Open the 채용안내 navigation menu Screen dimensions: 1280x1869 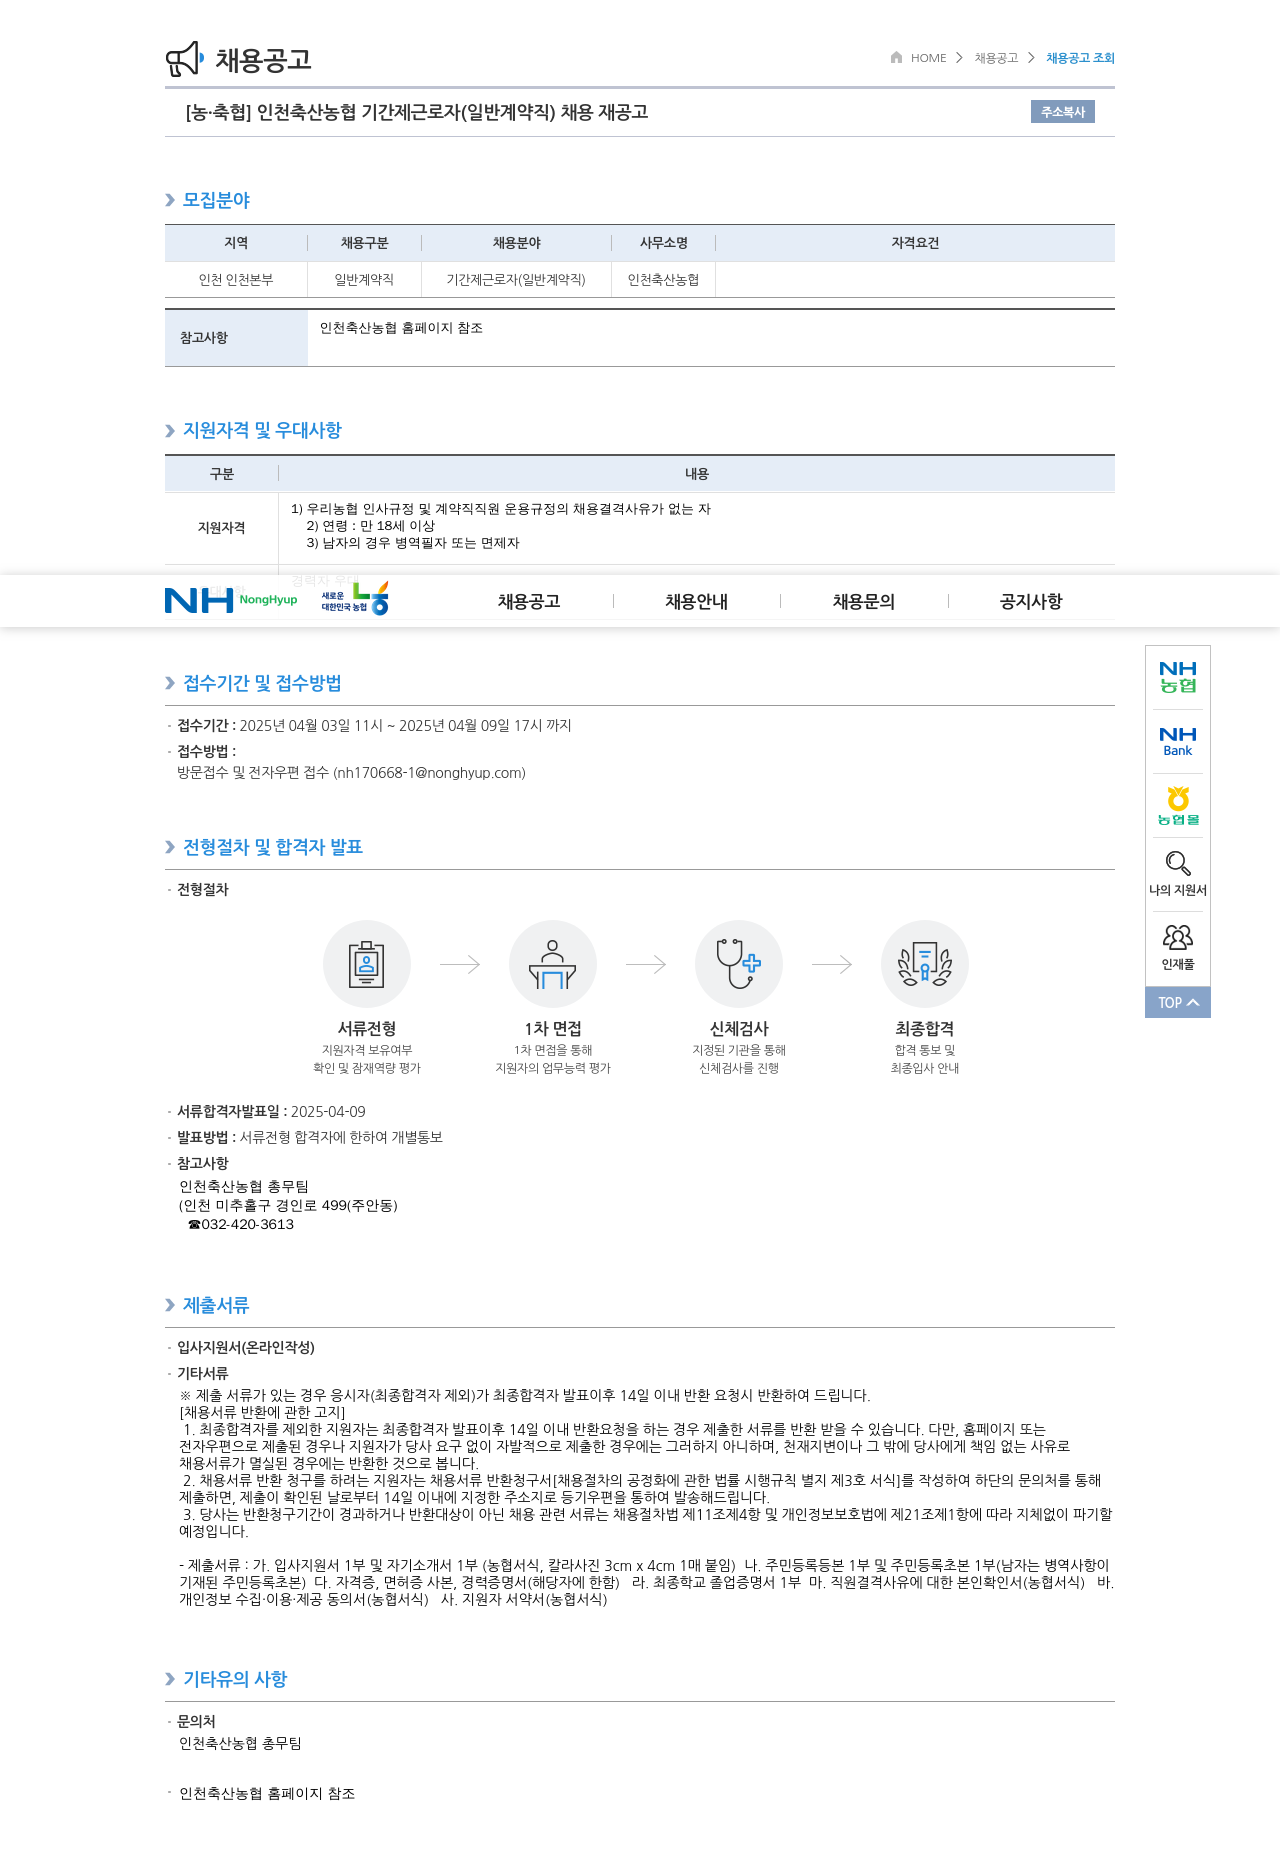pos(697,601)
